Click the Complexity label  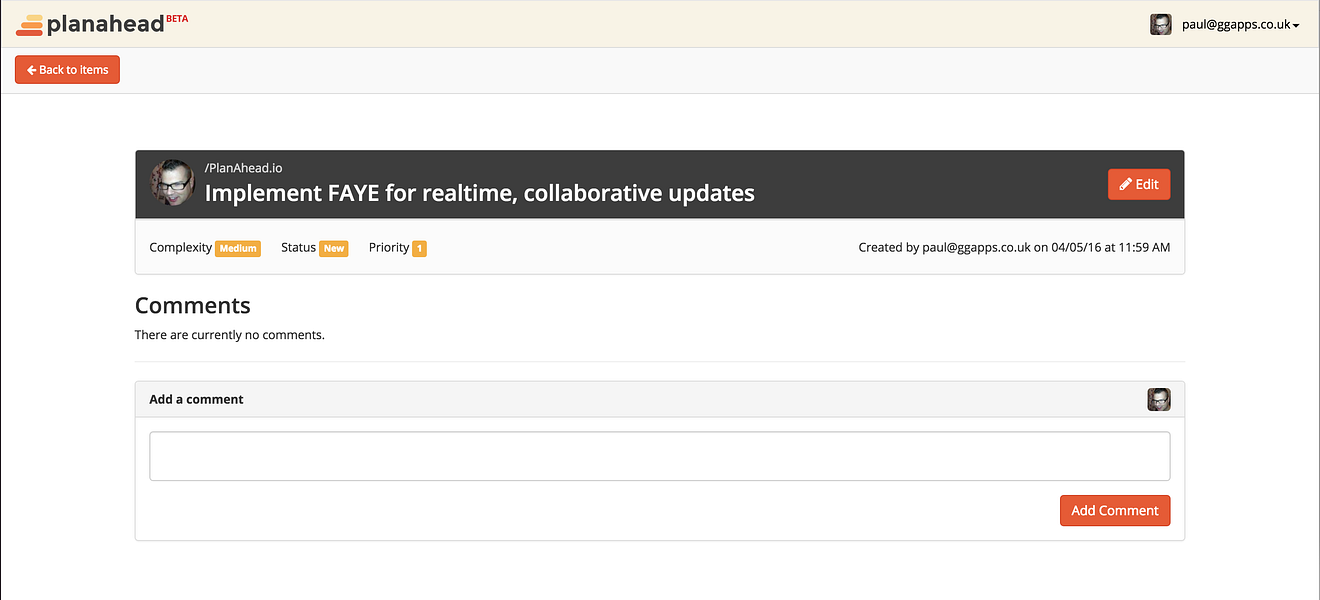[x=181, y=247]
